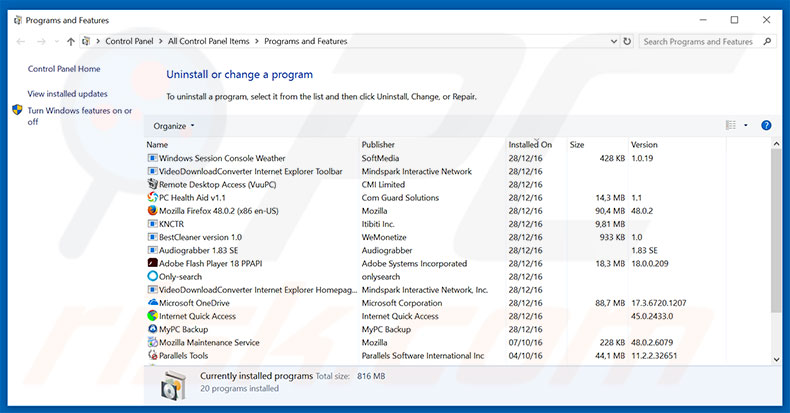Open help with the blue question mark
The width and height of the screenshot is (790, 413).
coord(766,125)
